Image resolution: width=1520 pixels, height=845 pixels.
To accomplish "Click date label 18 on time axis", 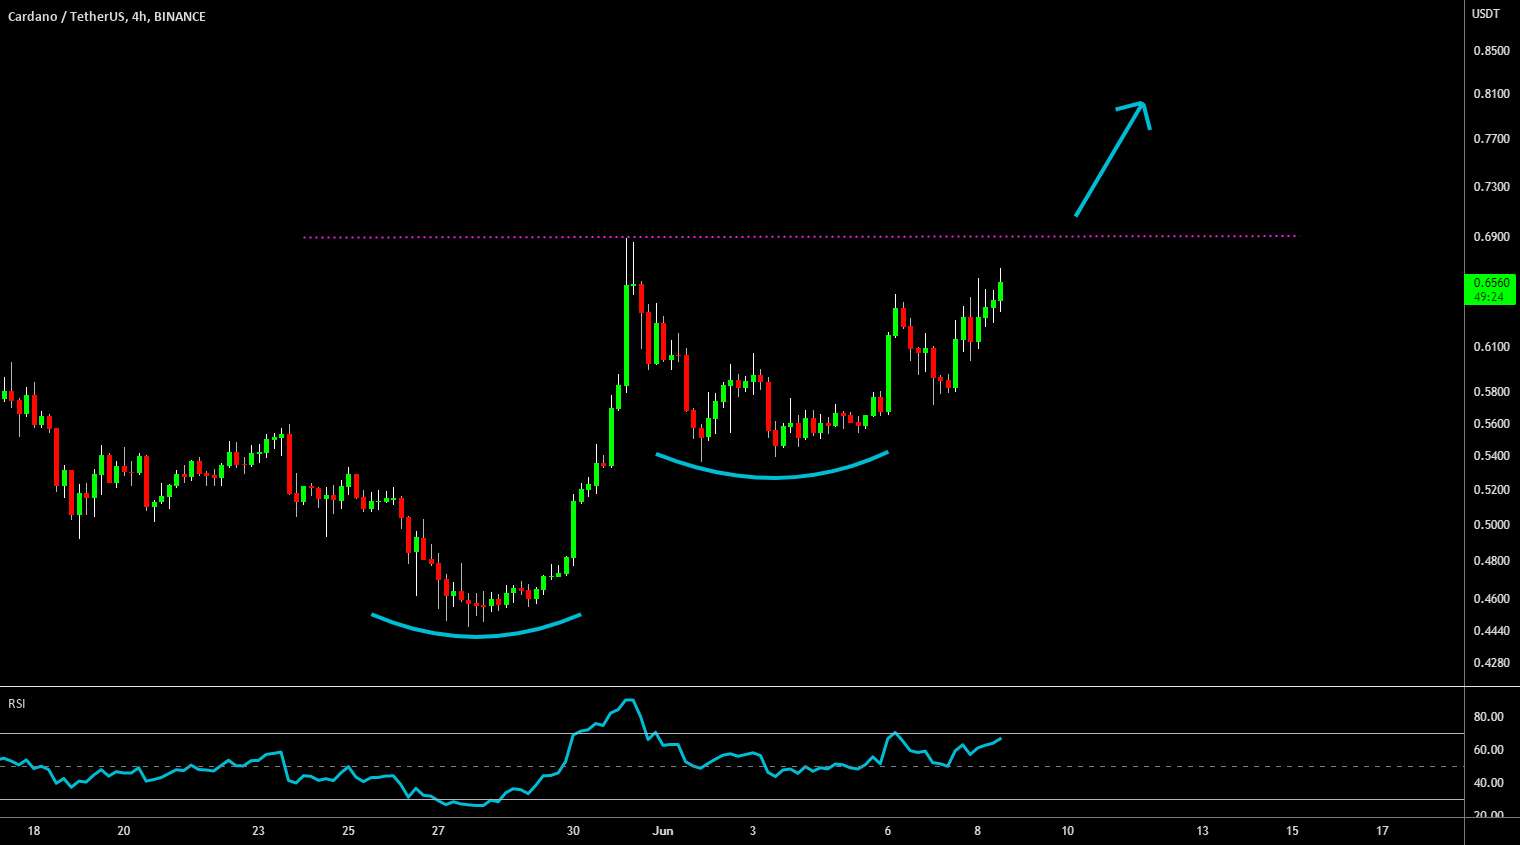I will tap(34, 831).
